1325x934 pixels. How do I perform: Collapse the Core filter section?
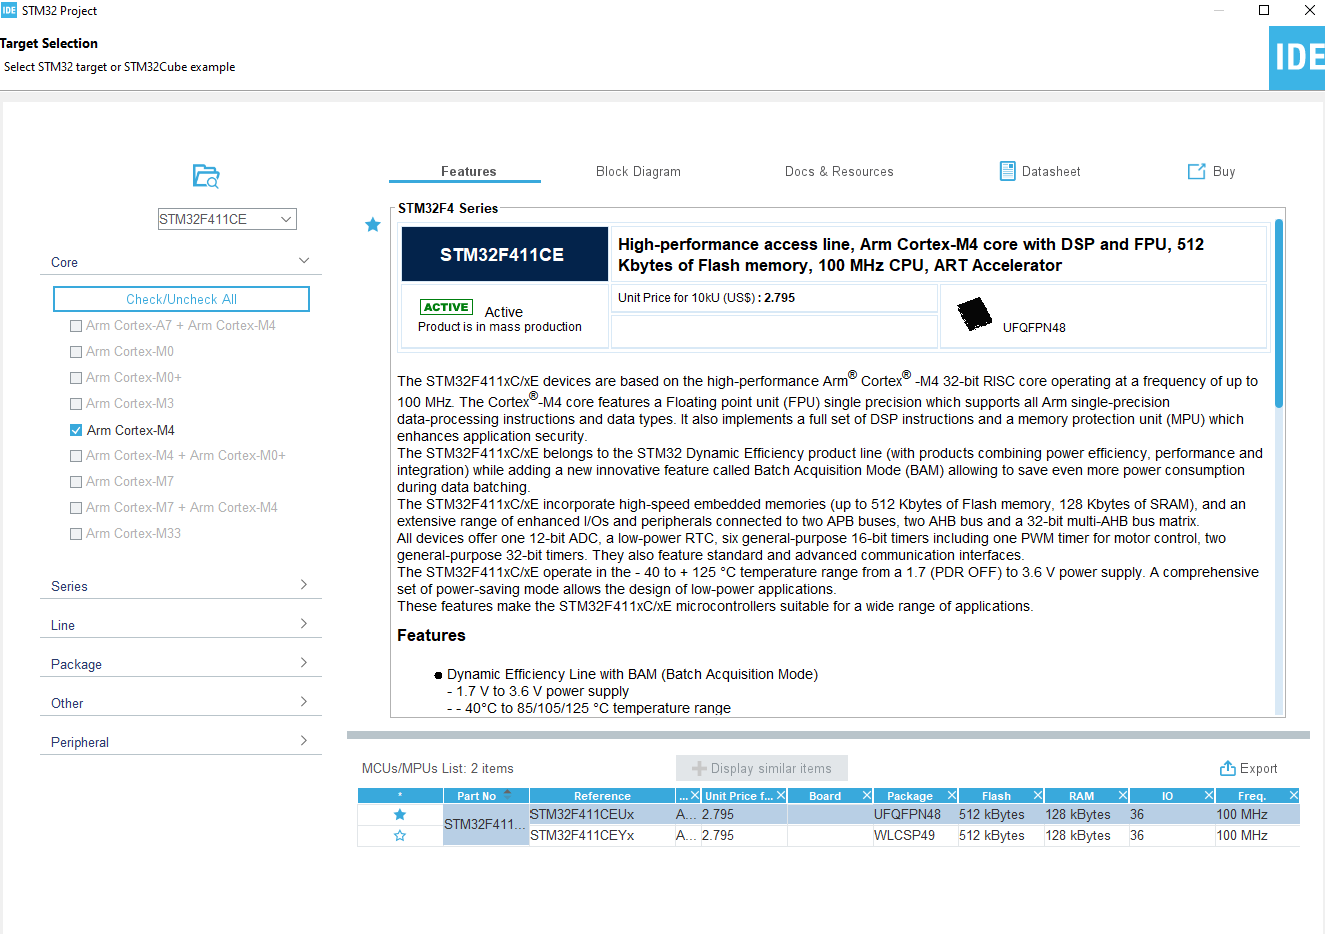pyautogui.click(x=304, y=261)
